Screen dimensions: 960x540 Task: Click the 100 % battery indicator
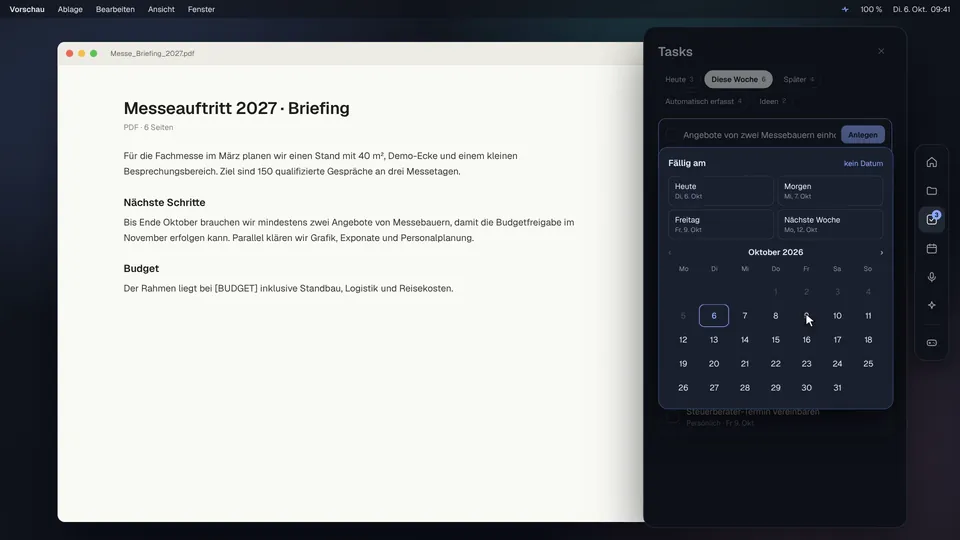click(x=871, y=9)
